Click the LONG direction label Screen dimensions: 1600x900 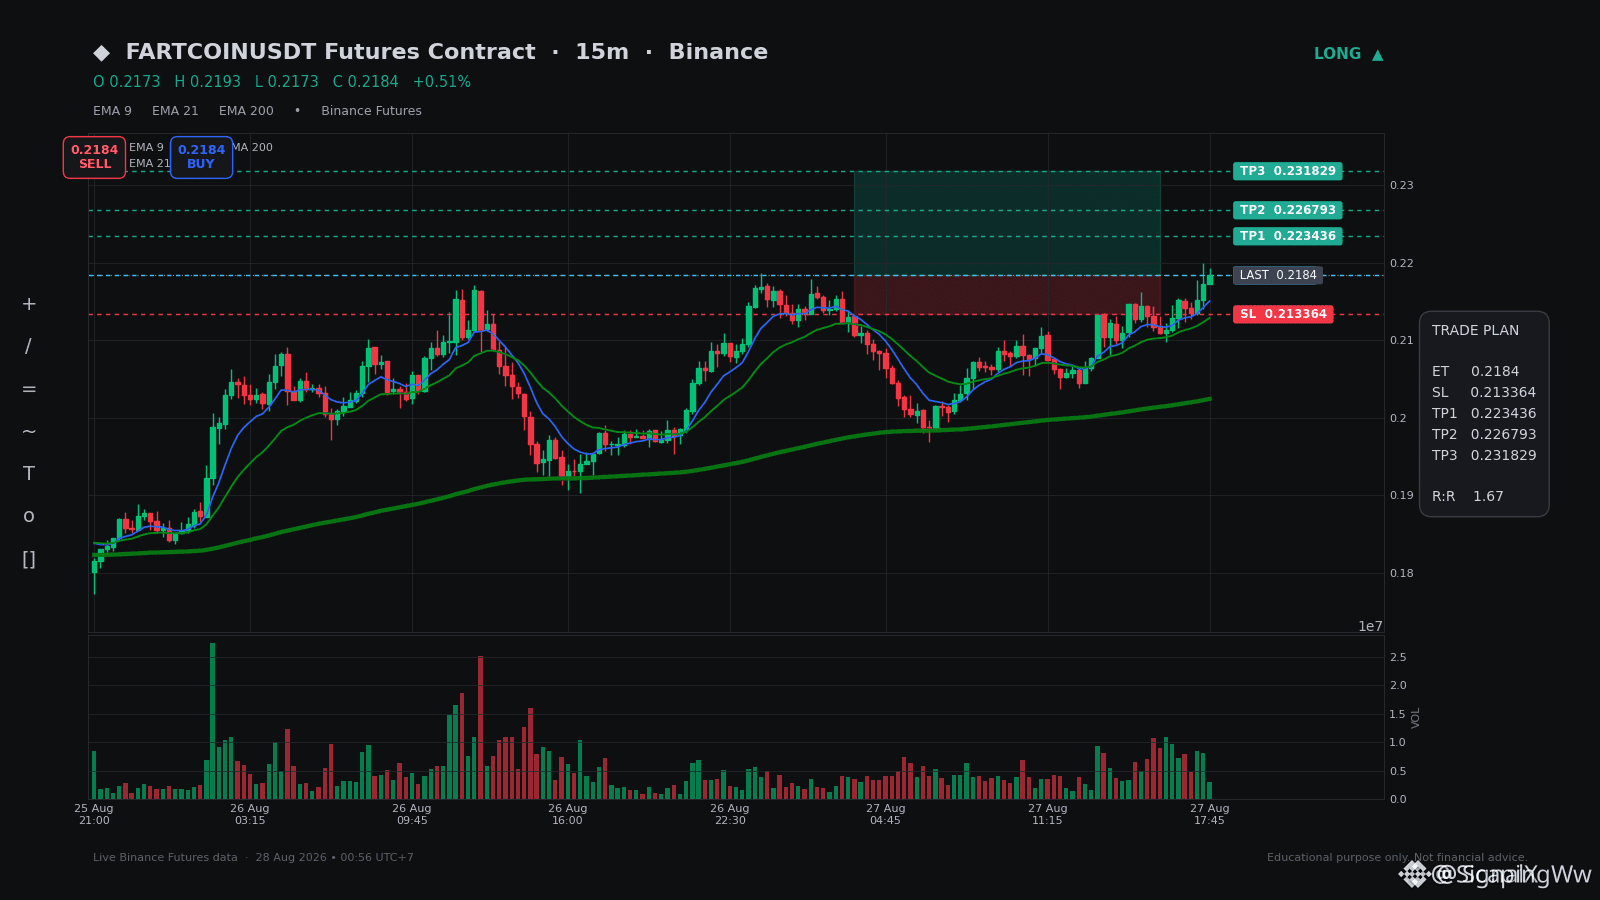[1337, 54]
